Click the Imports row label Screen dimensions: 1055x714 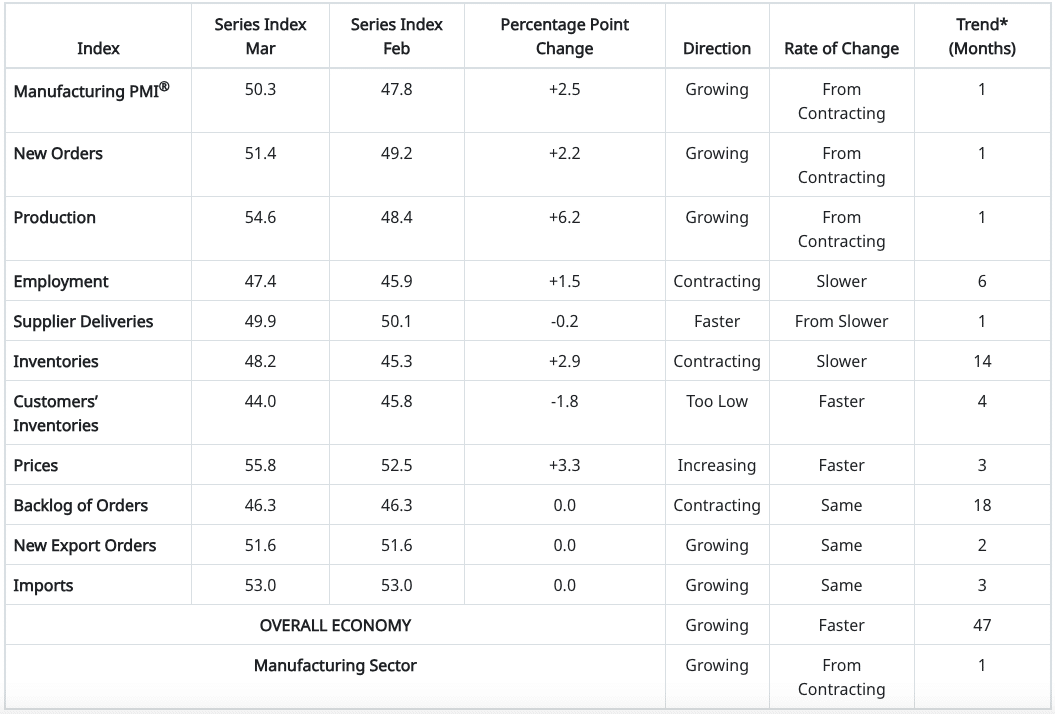click(43, 585)
